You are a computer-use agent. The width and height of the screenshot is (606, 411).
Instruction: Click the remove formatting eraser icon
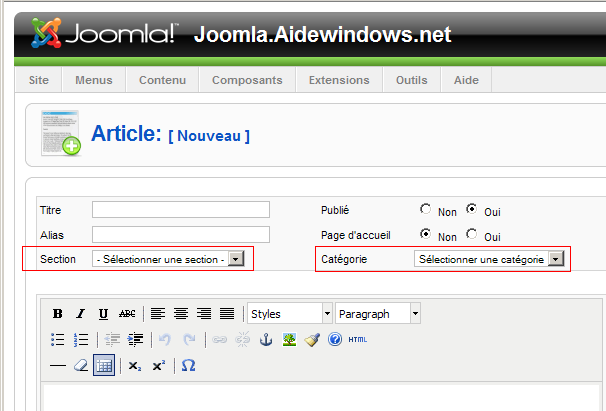pos(81,365)
